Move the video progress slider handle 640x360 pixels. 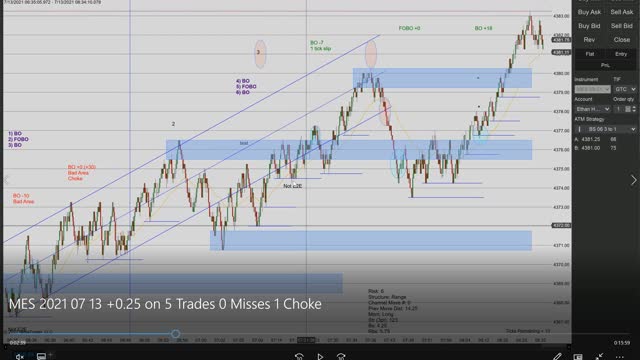pos(176,334)
